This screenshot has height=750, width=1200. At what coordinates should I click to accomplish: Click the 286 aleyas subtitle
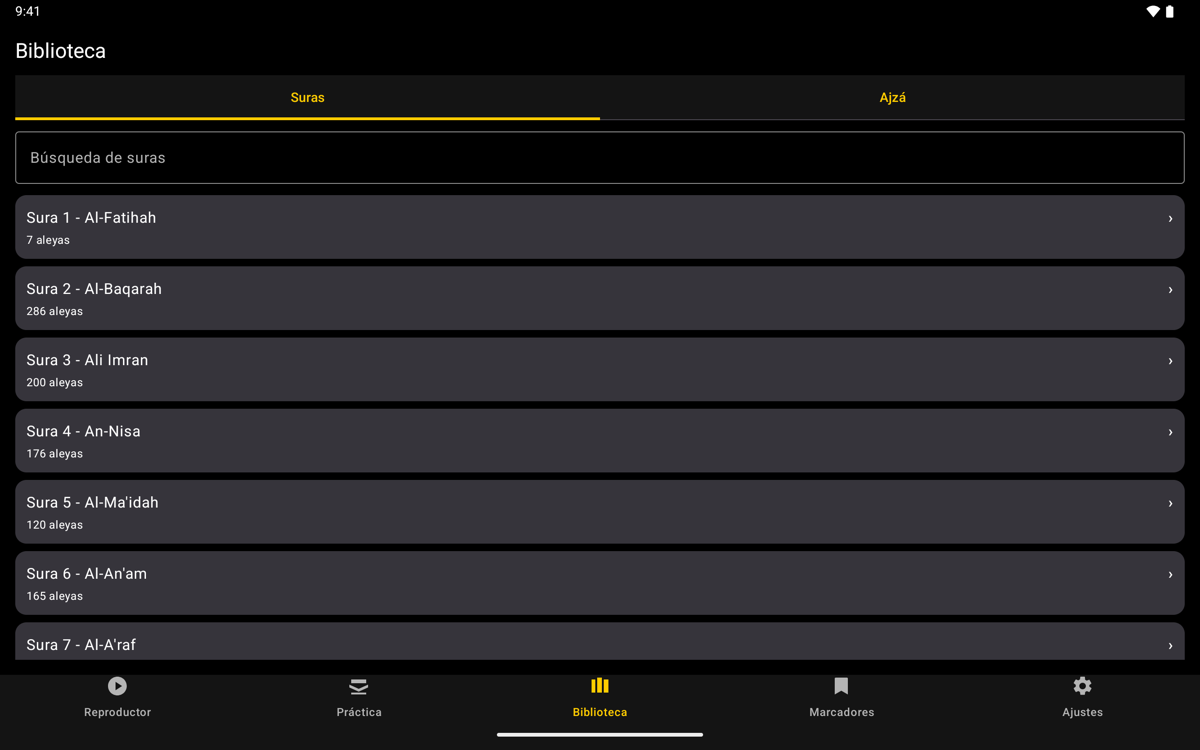coord(54,311)
